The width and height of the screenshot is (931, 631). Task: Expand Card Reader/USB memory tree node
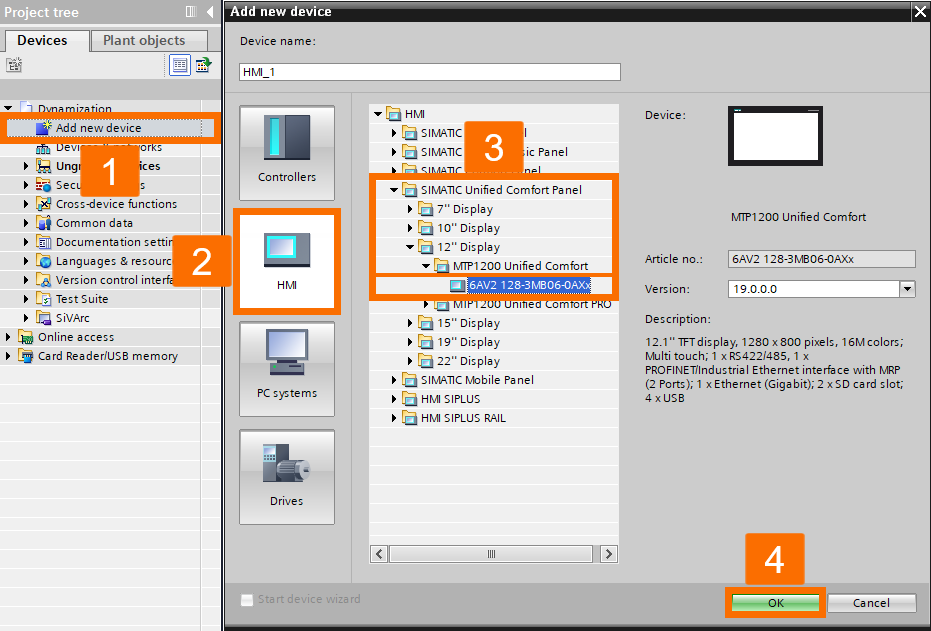click(8, 356)
